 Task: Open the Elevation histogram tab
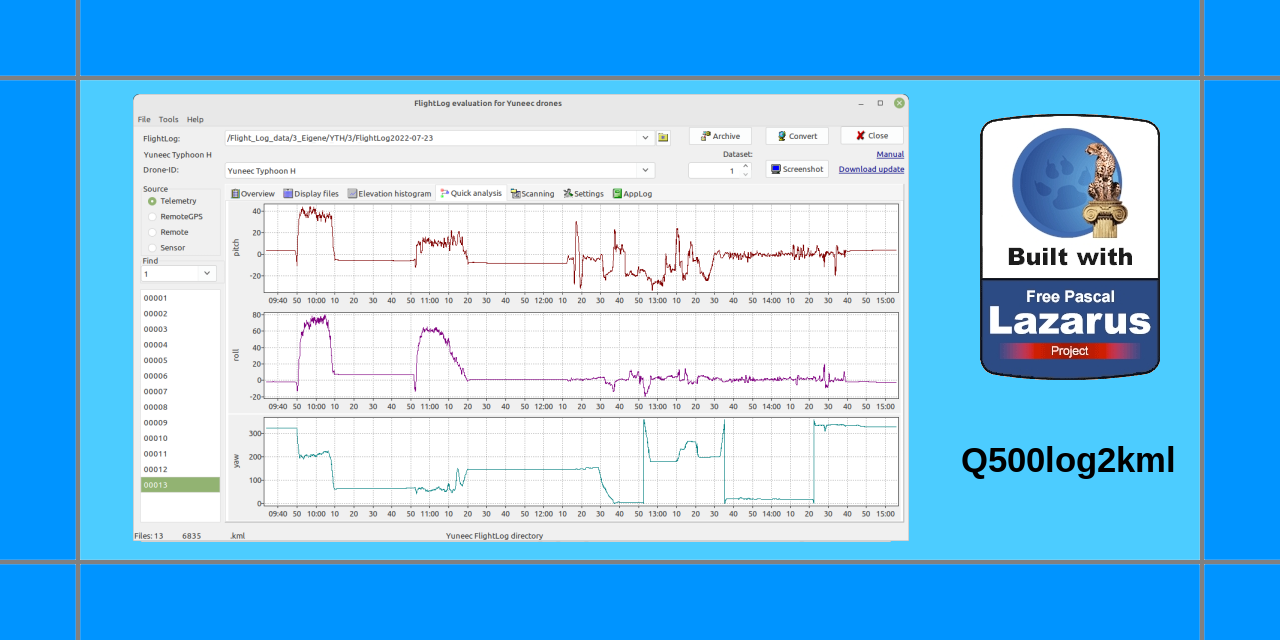389,194
